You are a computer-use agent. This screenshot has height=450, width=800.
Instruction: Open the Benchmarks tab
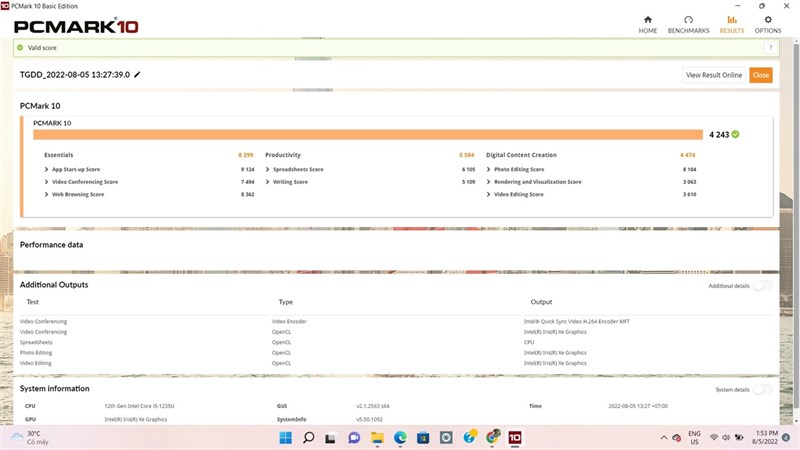688,24
